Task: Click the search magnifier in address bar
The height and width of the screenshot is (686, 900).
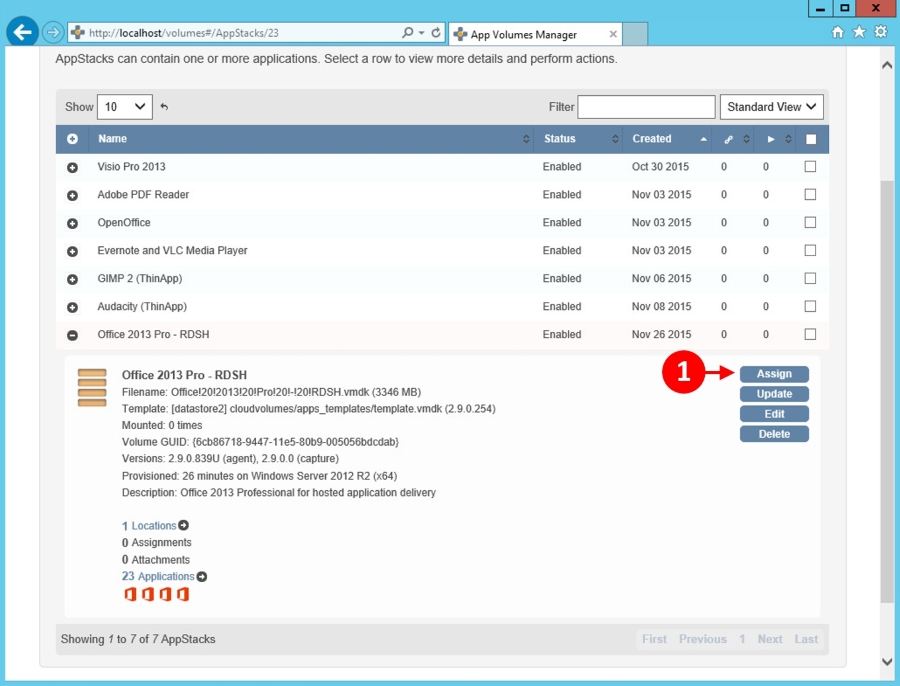Action: point(407,33)
